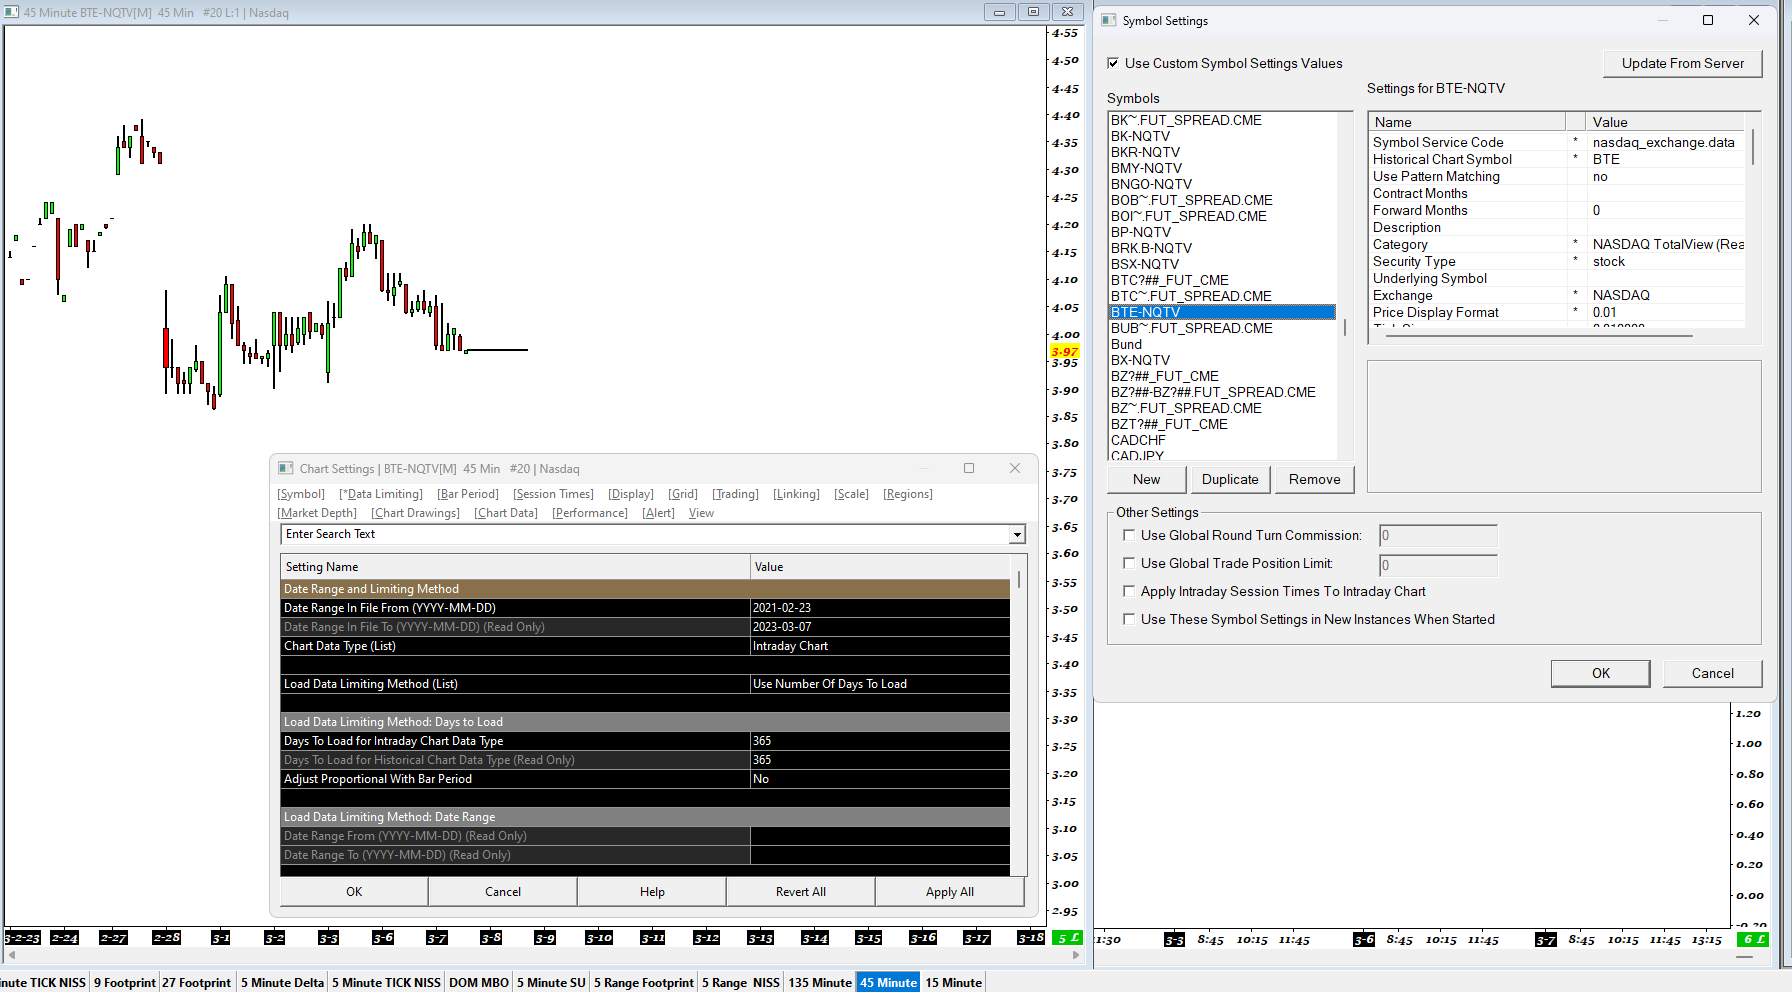
Task: Open the Grid settings tab
Action: [x=683, y=494]
